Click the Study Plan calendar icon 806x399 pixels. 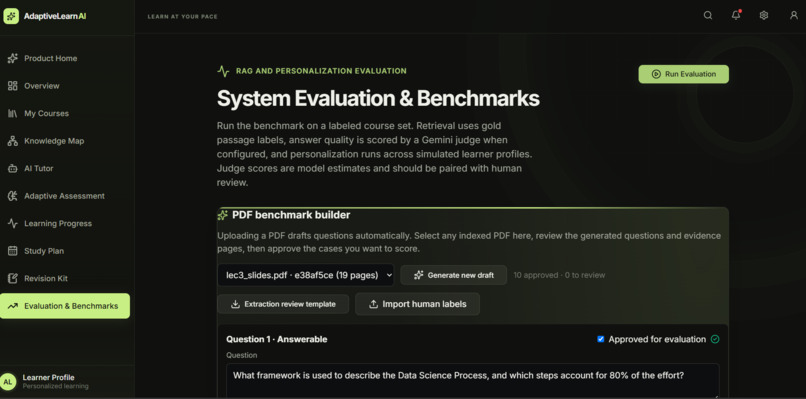pos(12,251)
